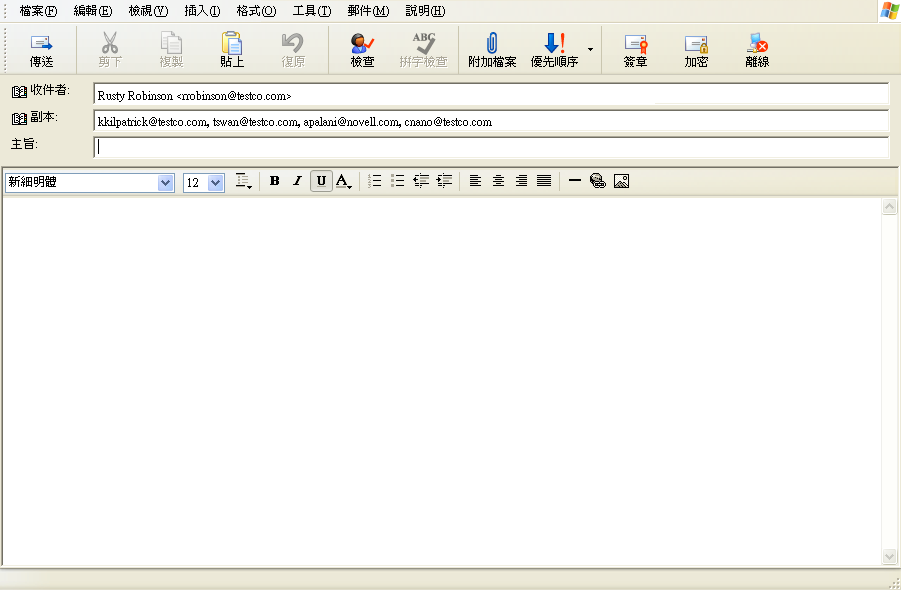The image size is (901, 590).
Task: Open the font size 12 dropdown
Action: pyautogui.click(x=215, y=183)
